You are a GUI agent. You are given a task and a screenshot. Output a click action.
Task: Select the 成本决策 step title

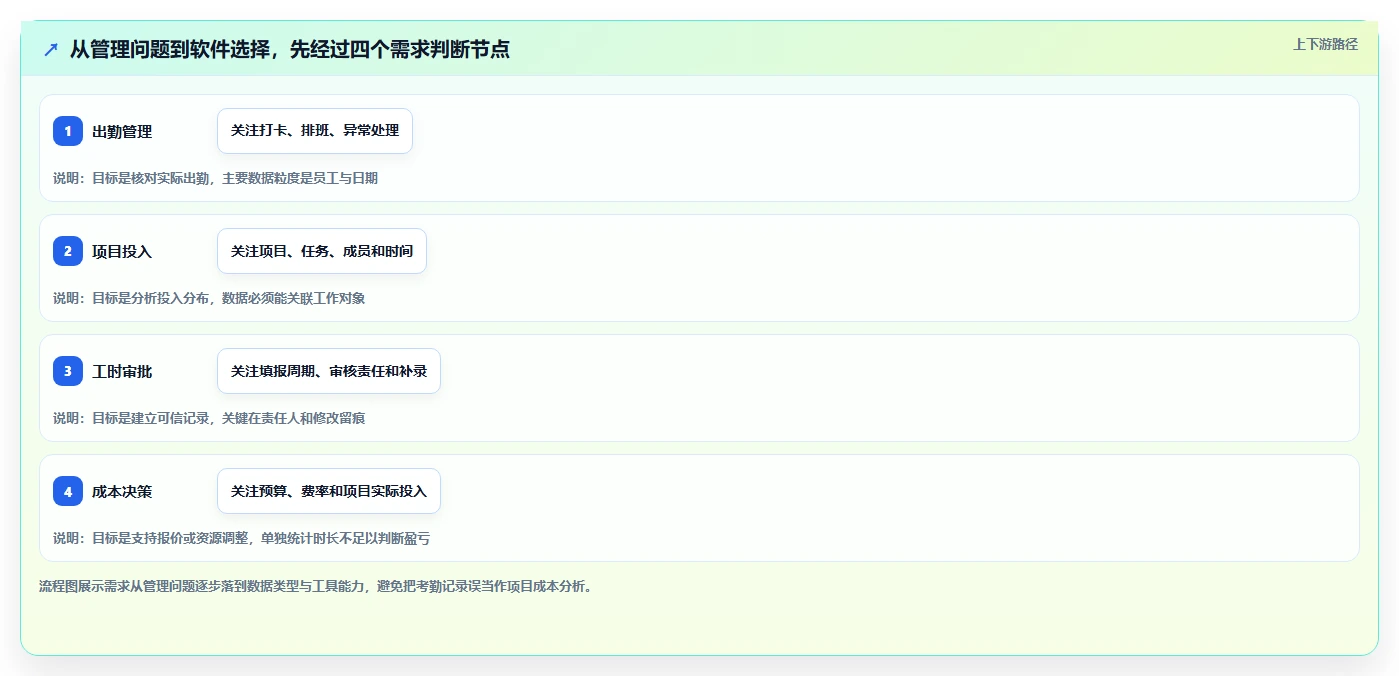[122, 491]
